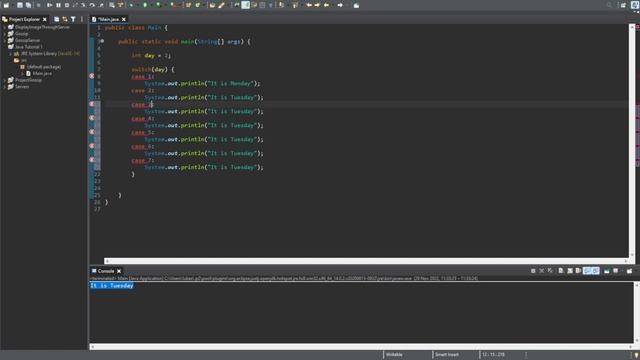Click the New Java Class icon
This screenshot has width=640, height=360.
point(198,5)
